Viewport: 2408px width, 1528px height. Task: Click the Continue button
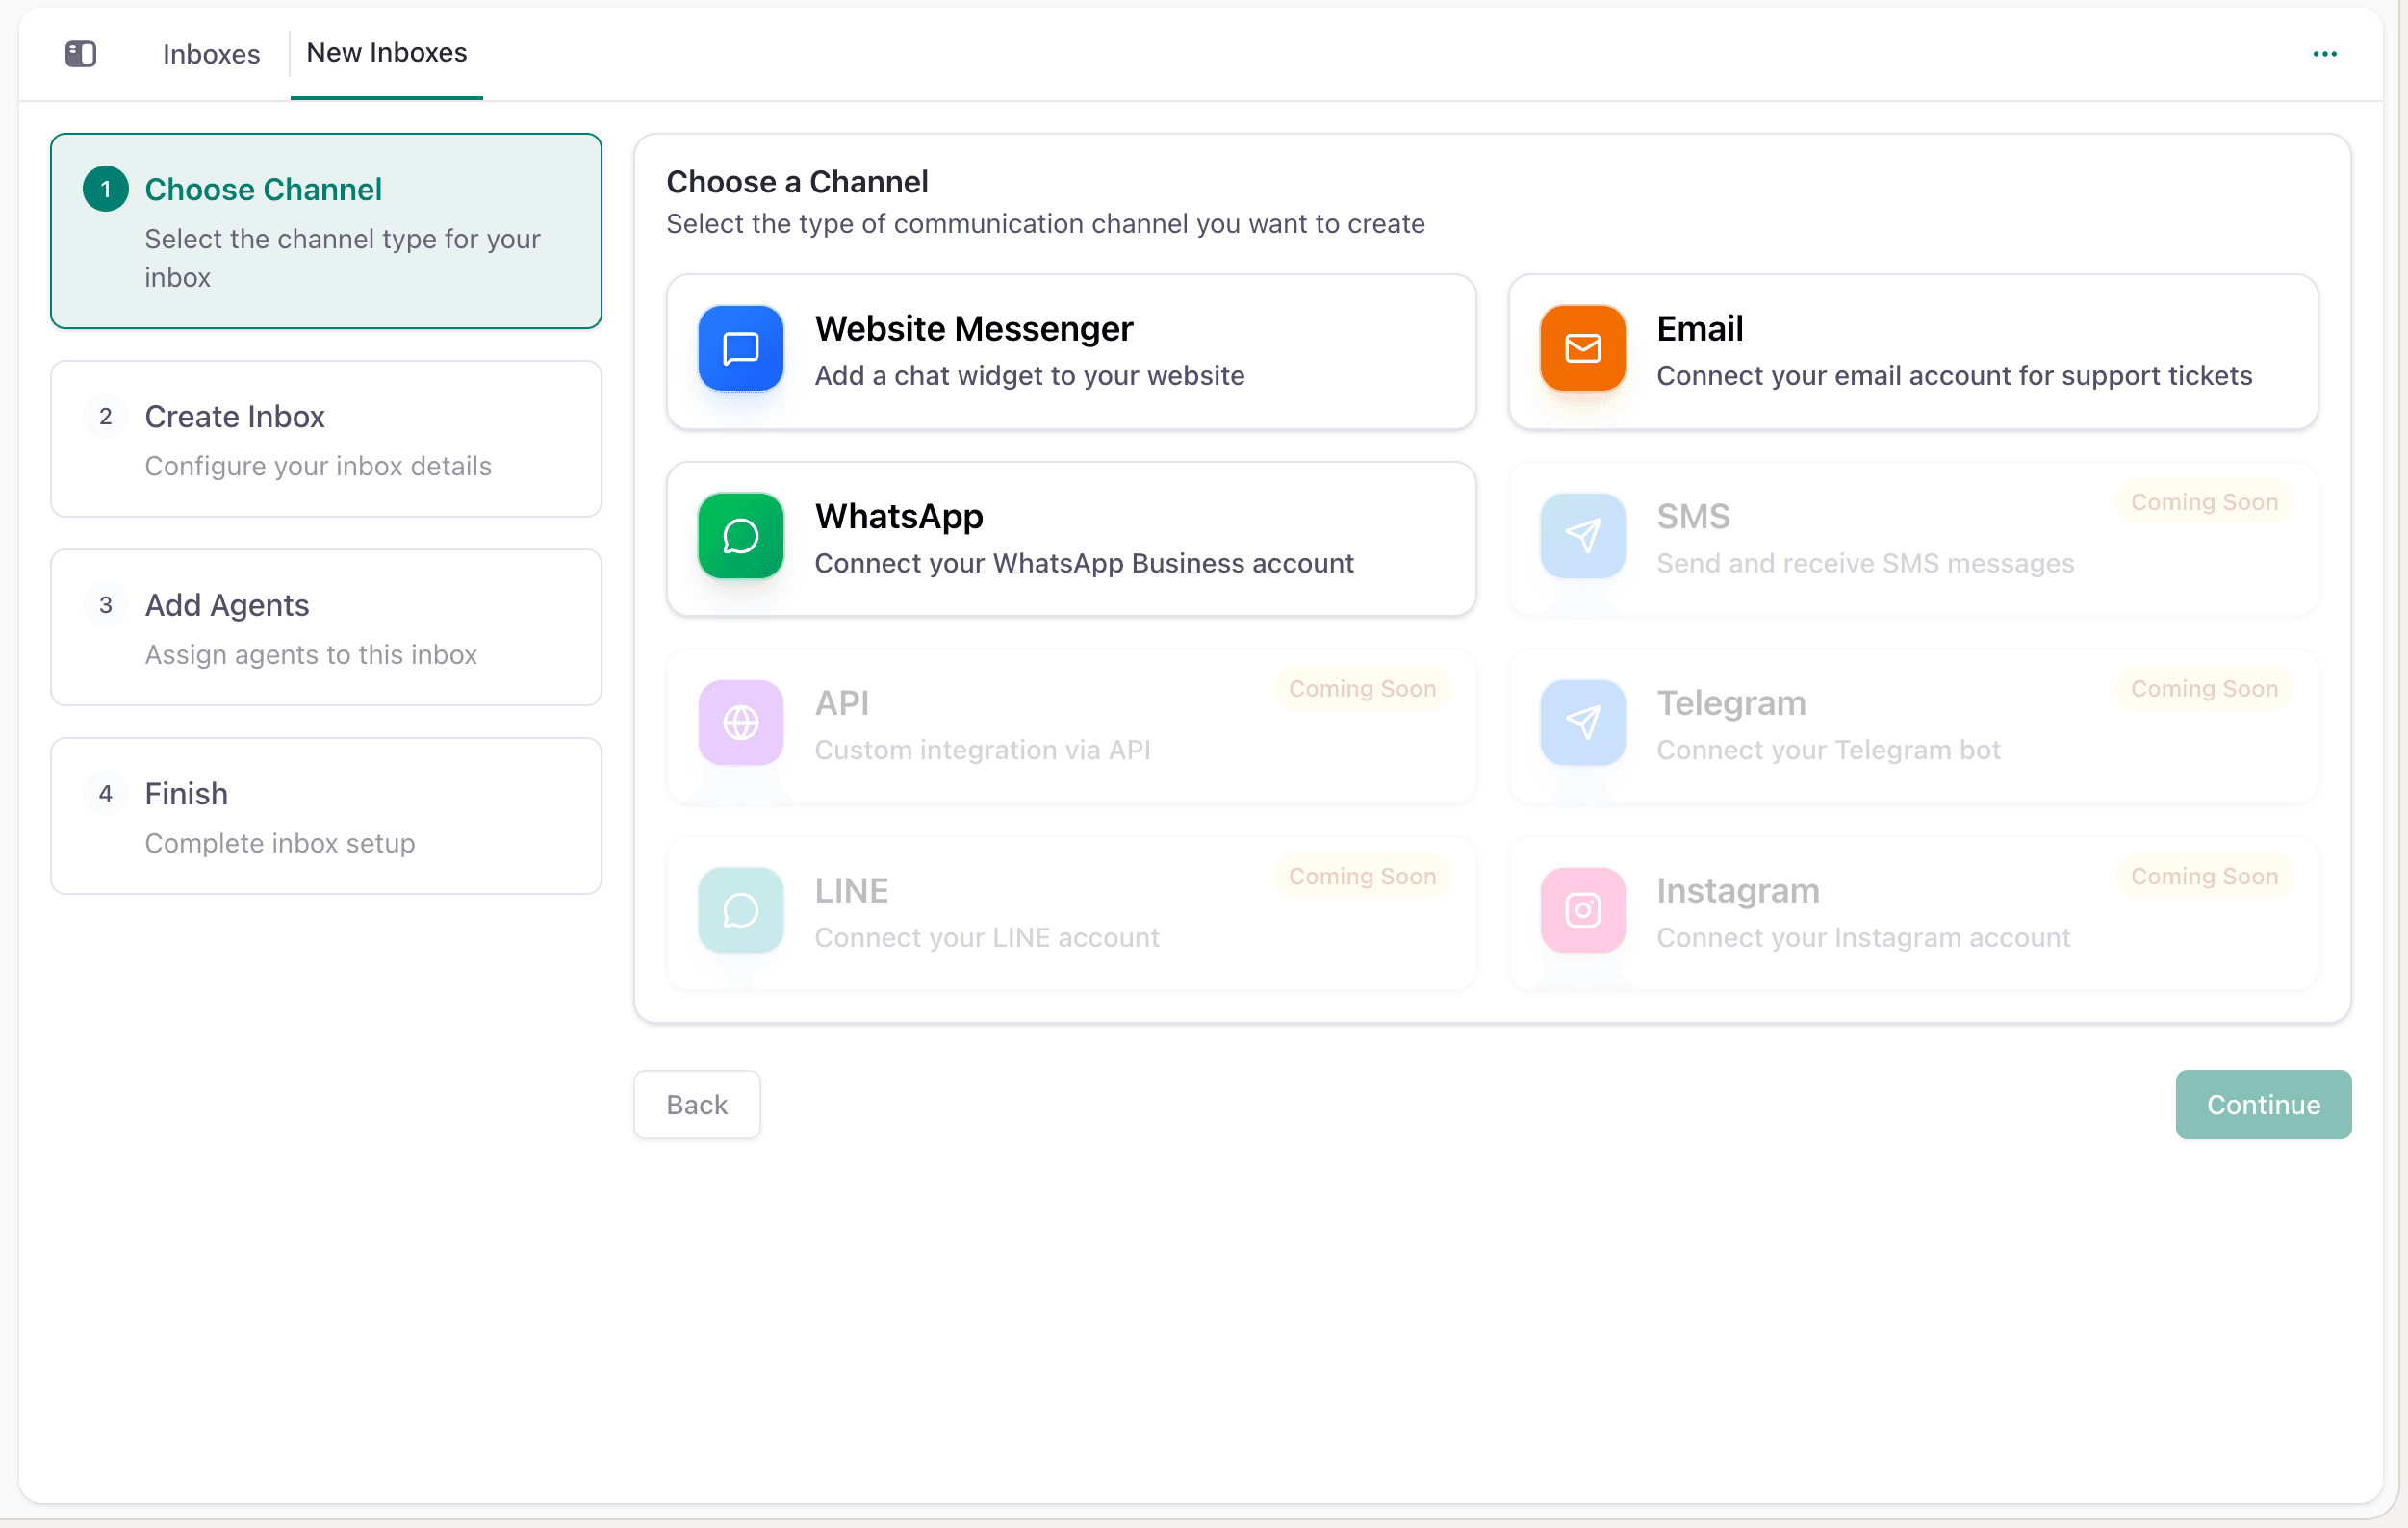pyautogui.click(x=2263, y=1105)
